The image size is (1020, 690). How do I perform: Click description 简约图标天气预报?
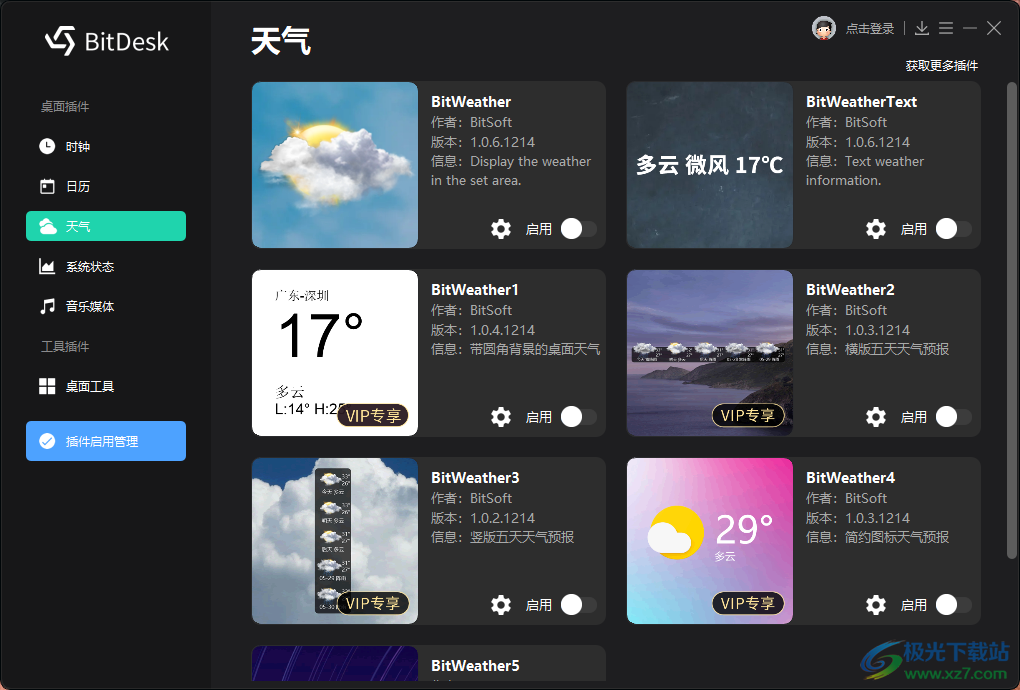(896, 537)
